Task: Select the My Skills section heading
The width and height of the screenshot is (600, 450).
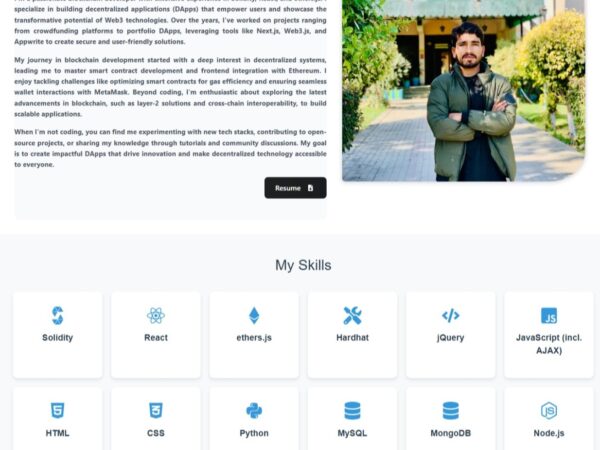Action: pos(303,265)
